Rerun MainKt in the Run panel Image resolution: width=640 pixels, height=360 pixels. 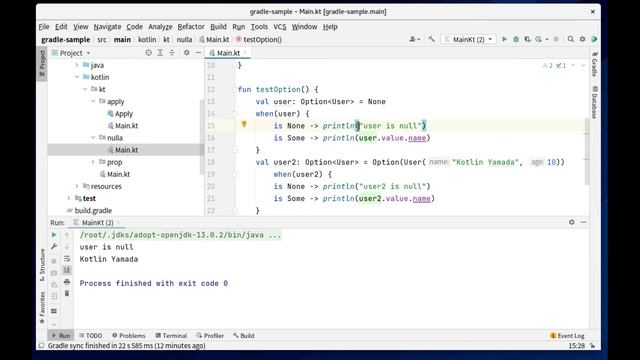54,235
